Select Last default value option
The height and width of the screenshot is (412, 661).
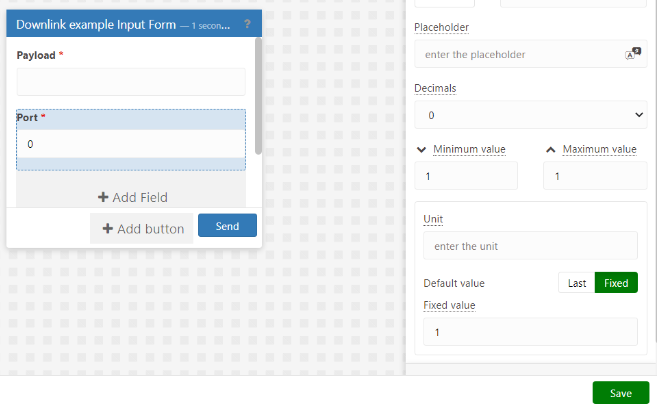577,283
